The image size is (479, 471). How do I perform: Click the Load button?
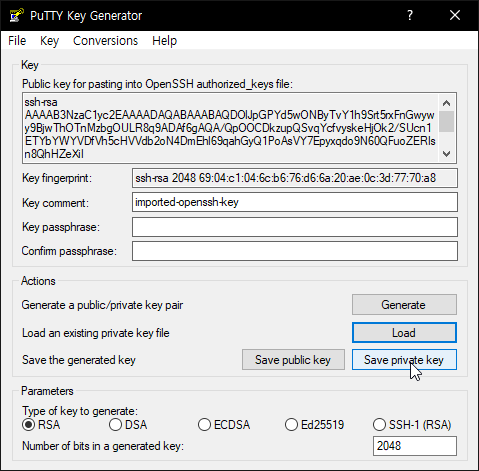(x=404, y=333)
